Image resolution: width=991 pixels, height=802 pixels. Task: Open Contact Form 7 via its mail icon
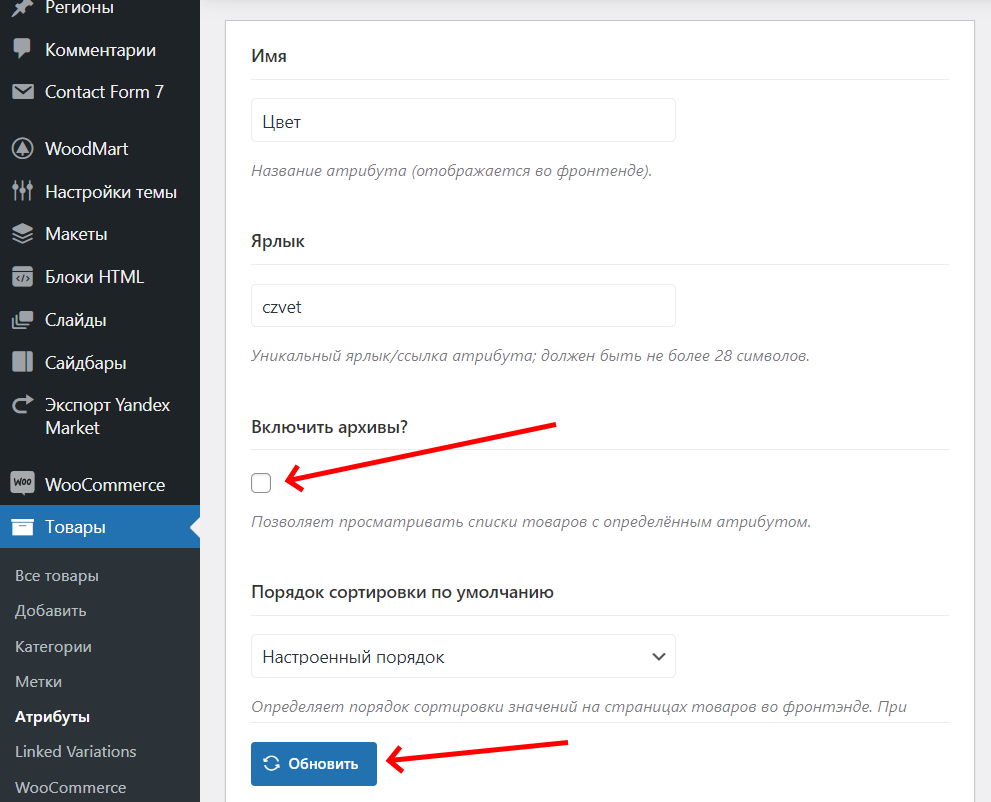(x=22, y=91)
